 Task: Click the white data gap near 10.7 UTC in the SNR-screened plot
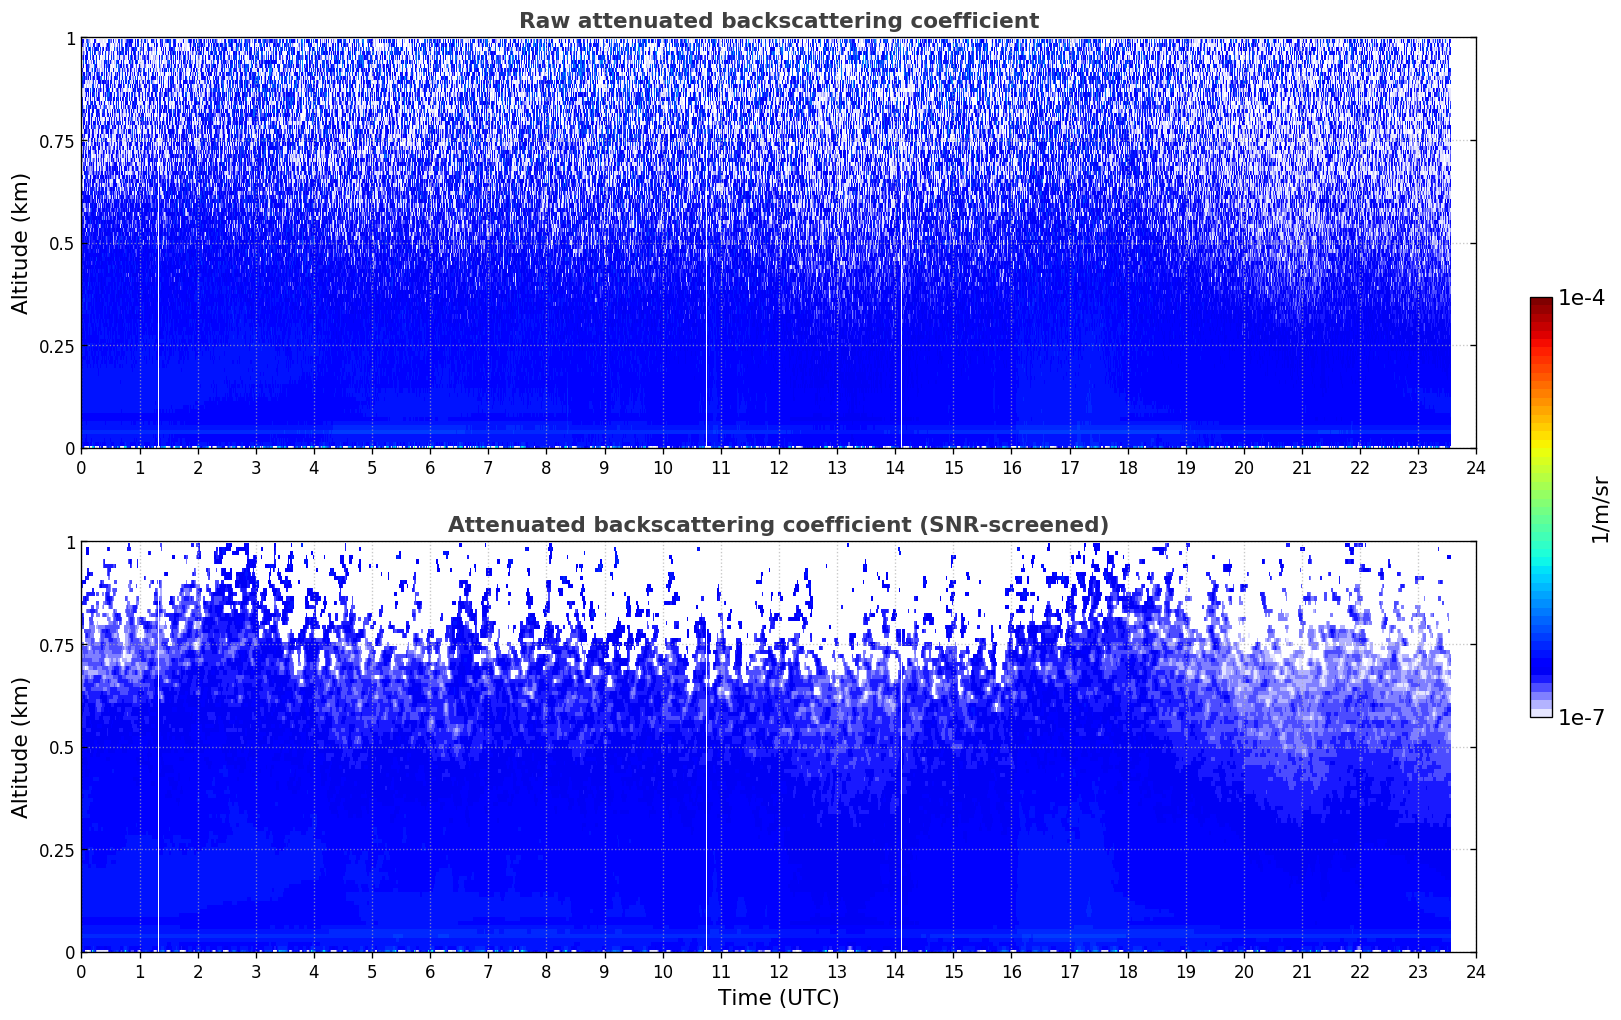706,747
